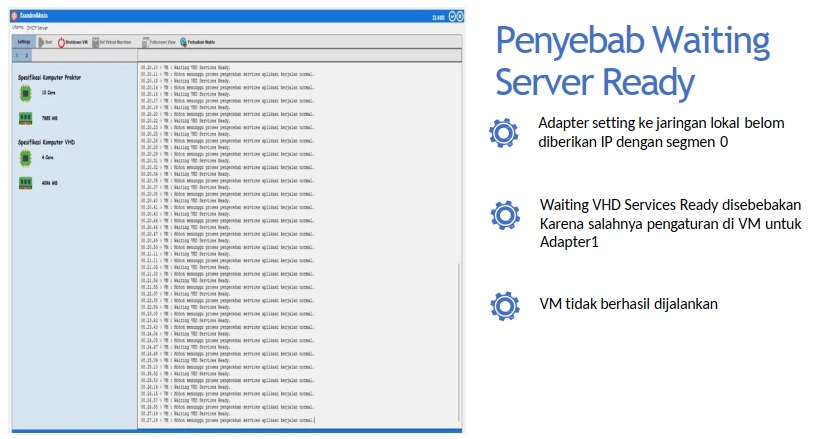
Task: Click the red Shutdown VM power icon
Action: (x=61, y=42)
